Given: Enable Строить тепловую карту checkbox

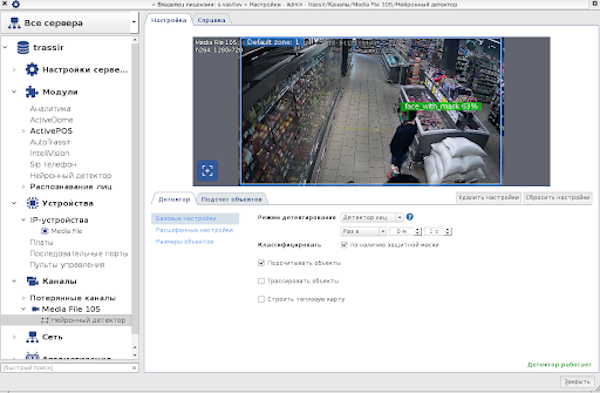Looking at the screenshot, I should coord(261,299).
